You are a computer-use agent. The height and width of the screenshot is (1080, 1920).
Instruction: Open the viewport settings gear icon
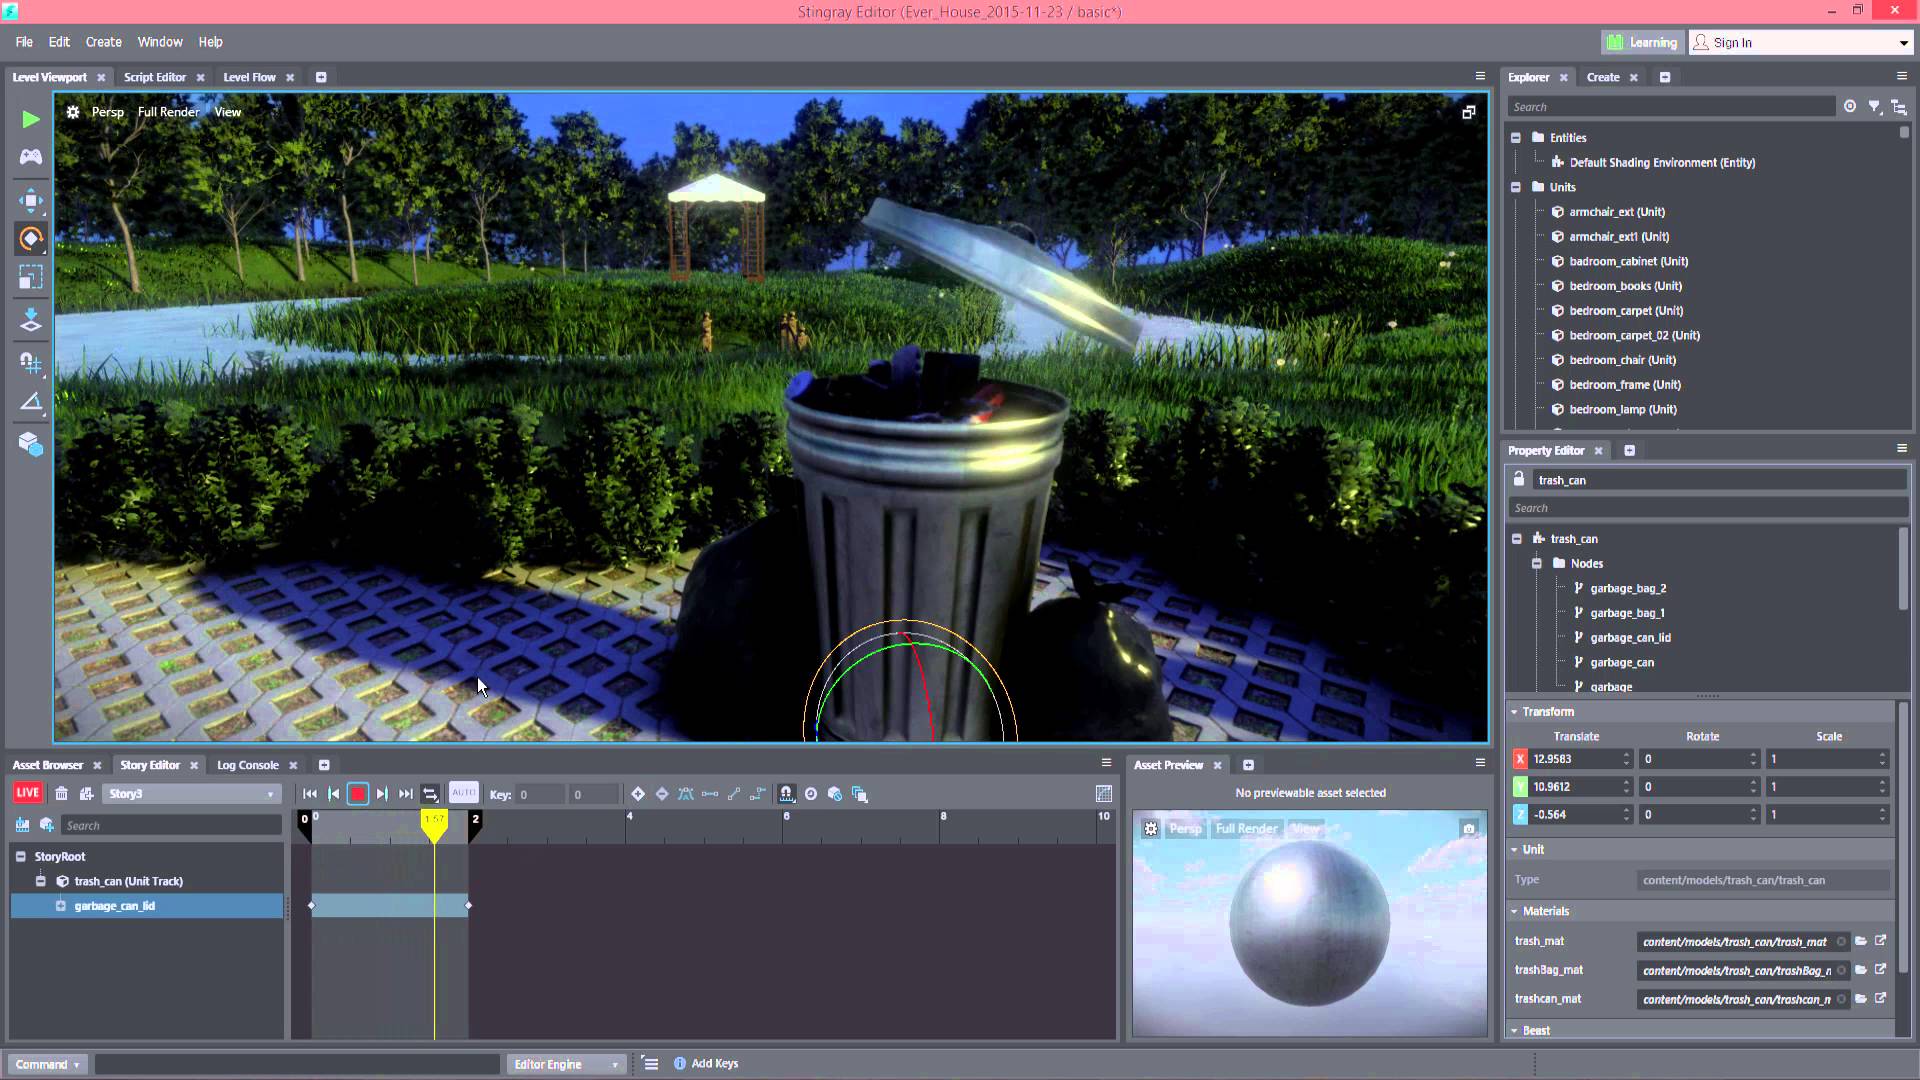coord(72,112)
